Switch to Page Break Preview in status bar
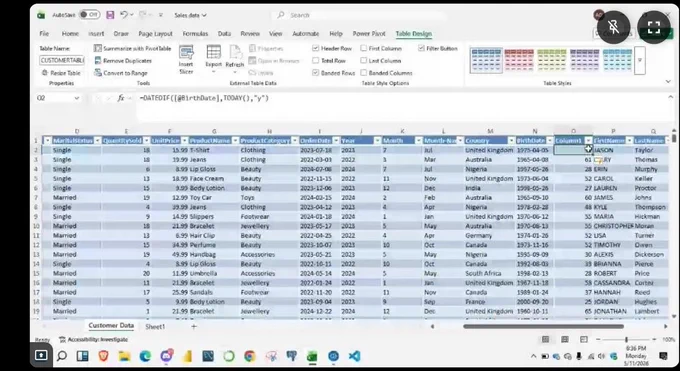Viewport: 680px width, 371px height. (x=584, y=339)
